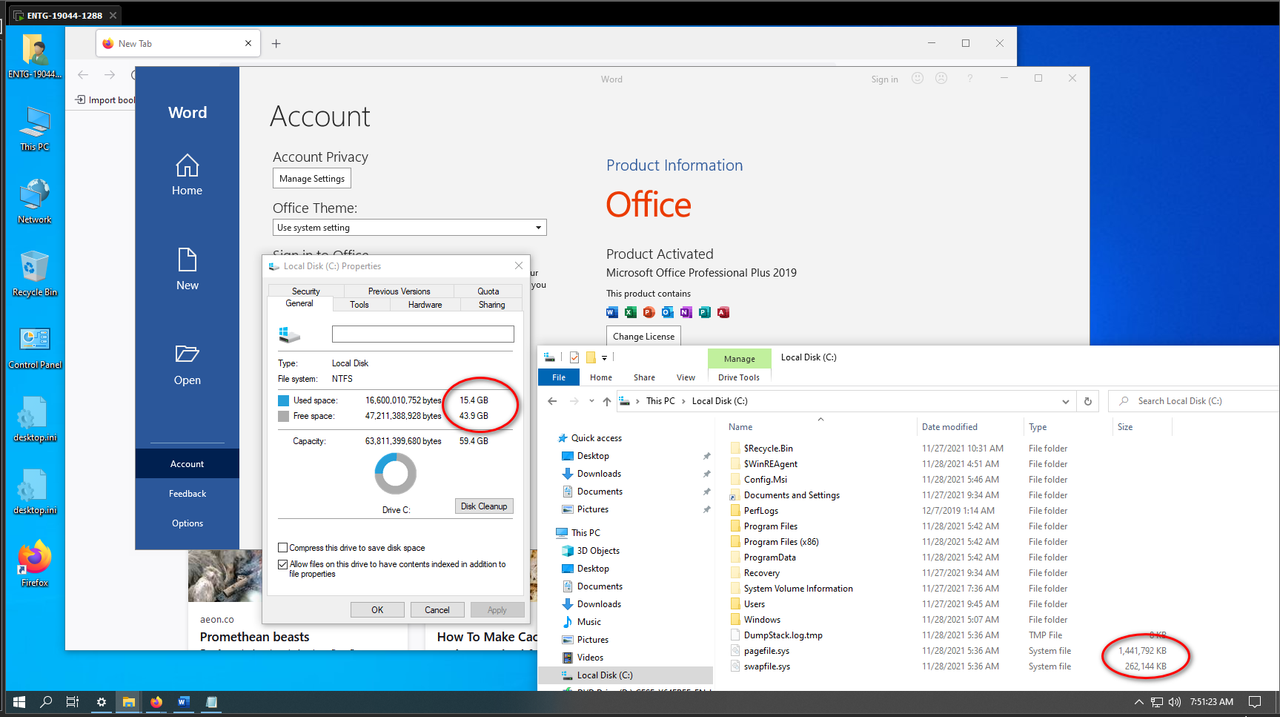The image size is (1280, 717).
Task: Select the New document icon in Word
Action: point(187,260)
